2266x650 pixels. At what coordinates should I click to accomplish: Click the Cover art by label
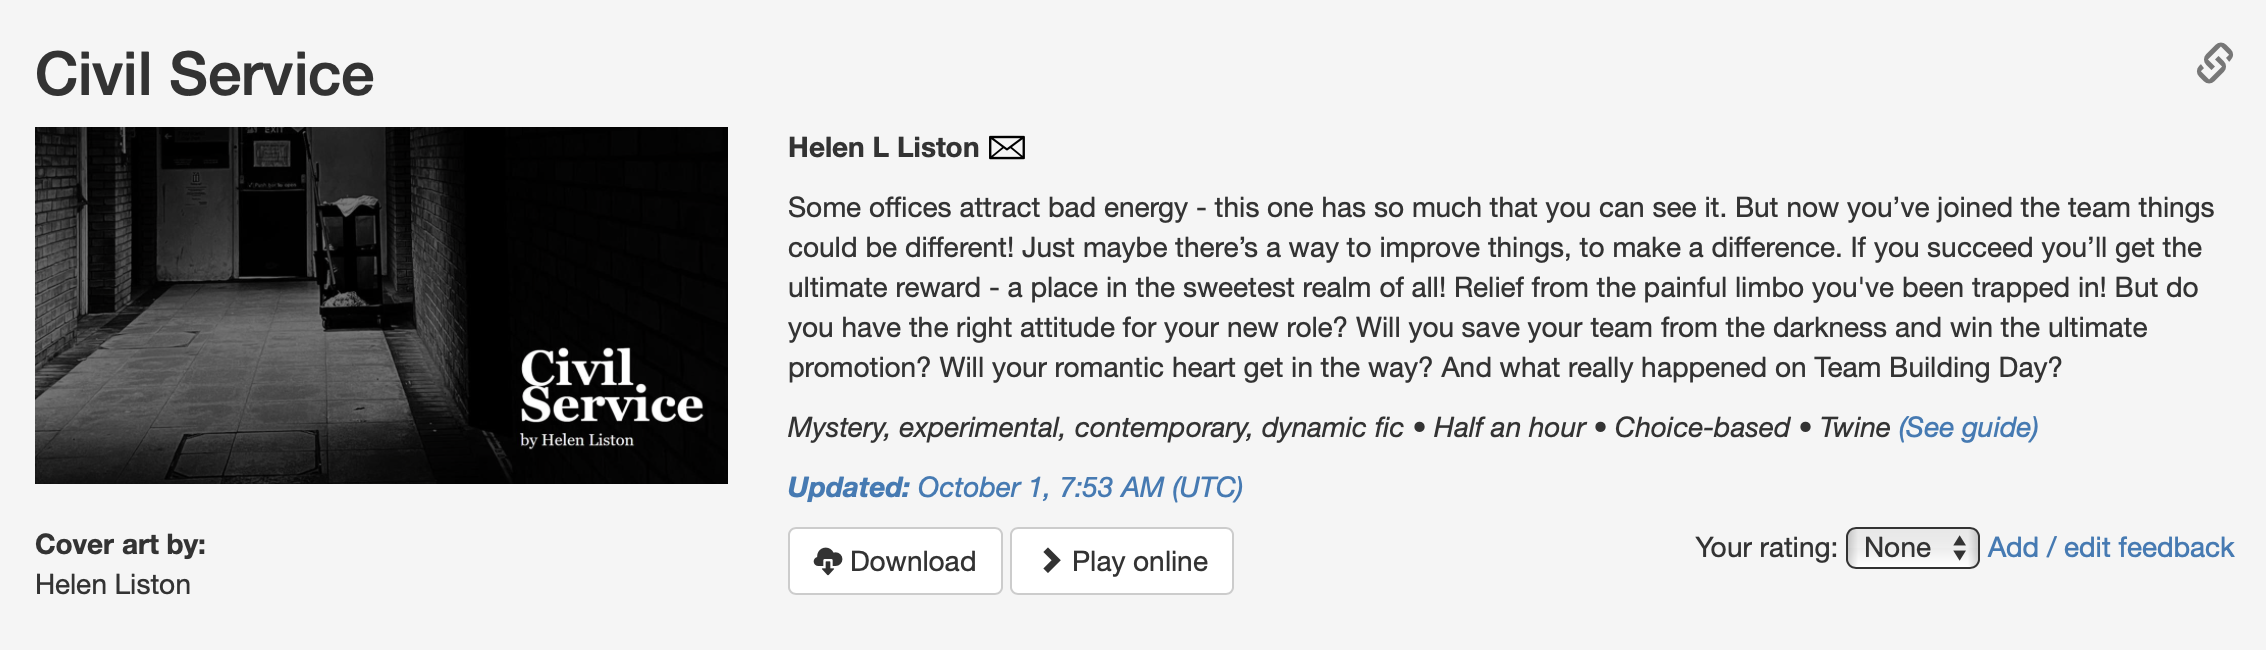120,545
